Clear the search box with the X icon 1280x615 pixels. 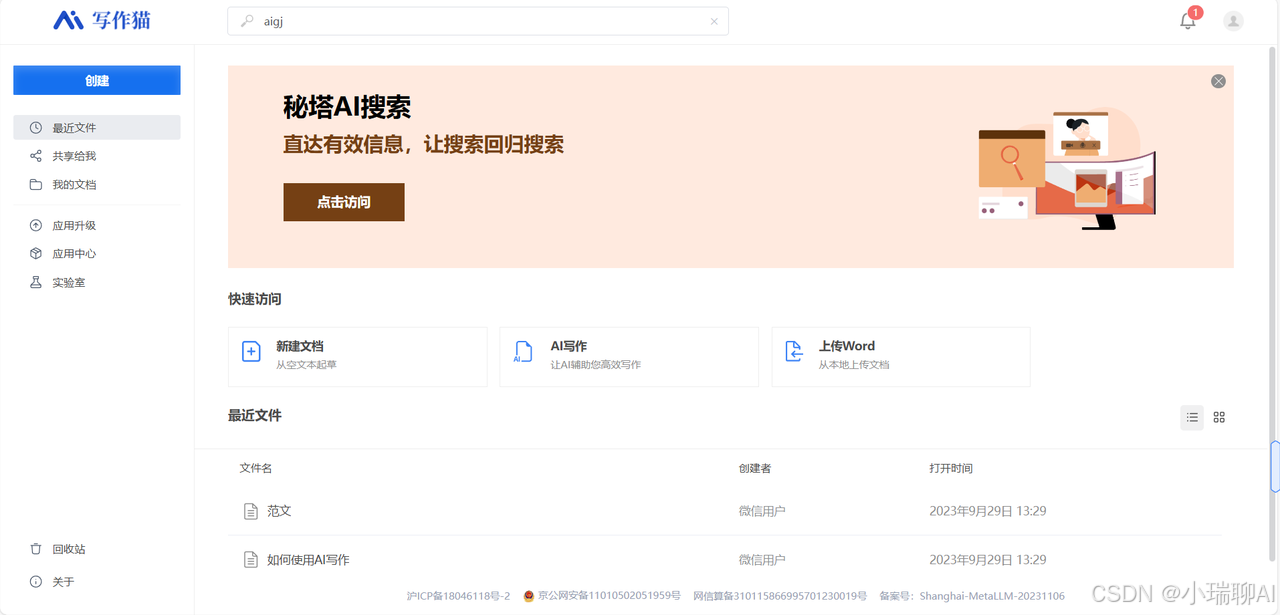[x=714, y=21]
